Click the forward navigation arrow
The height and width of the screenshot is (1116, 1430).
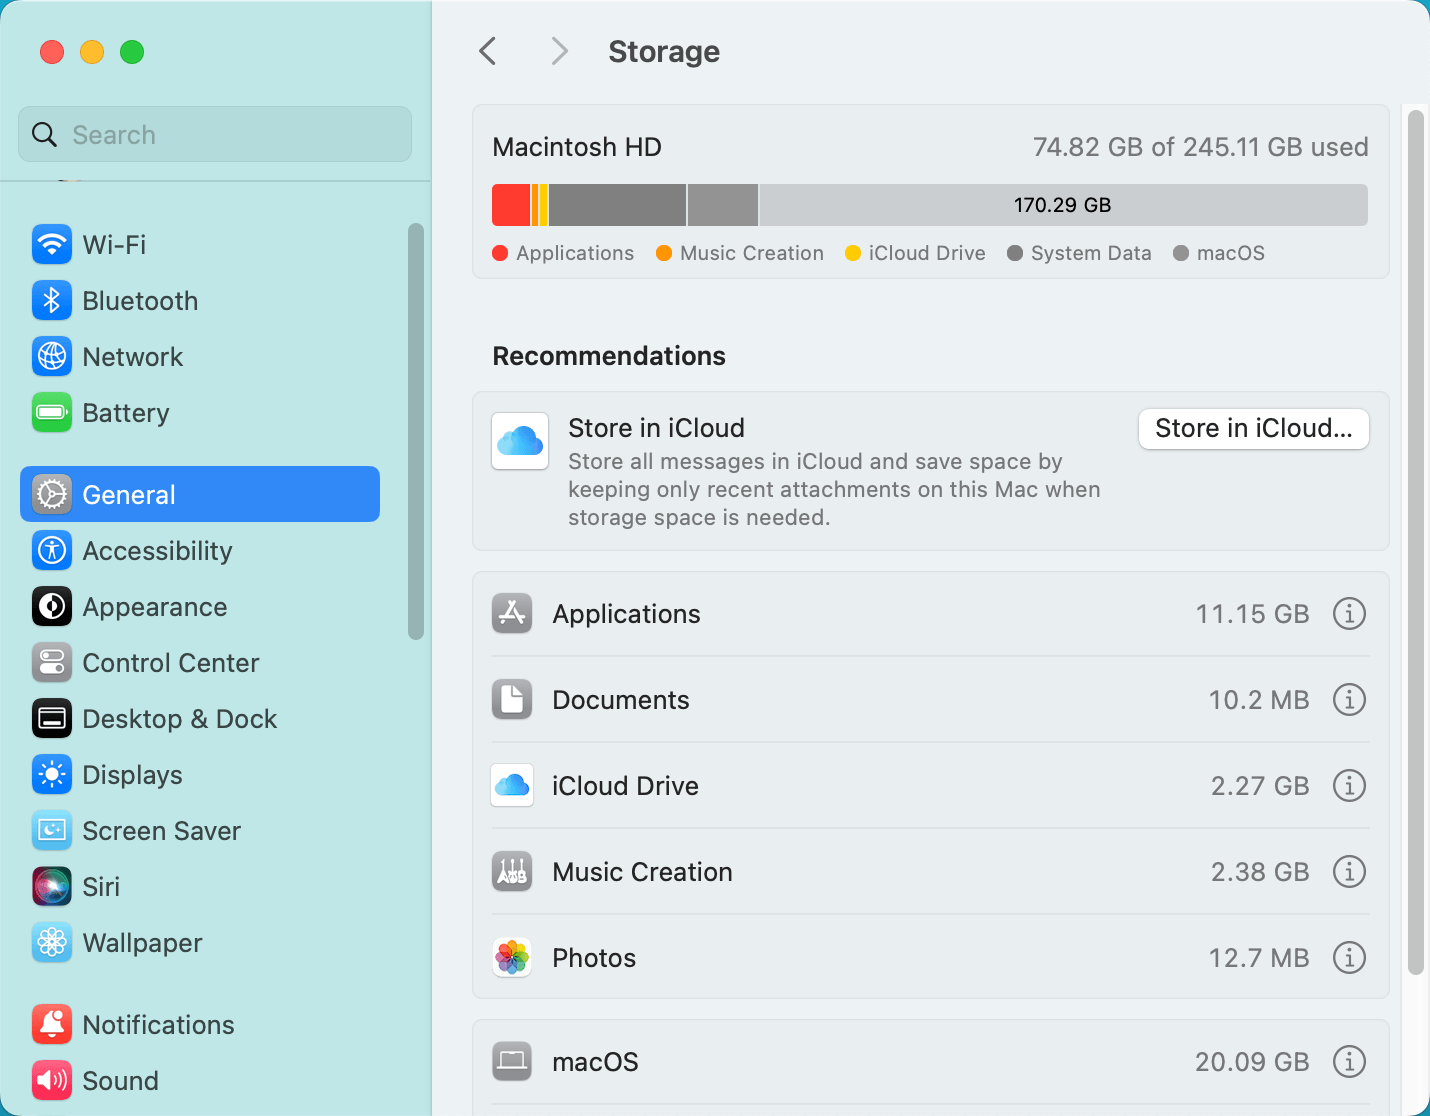point(559,51)
